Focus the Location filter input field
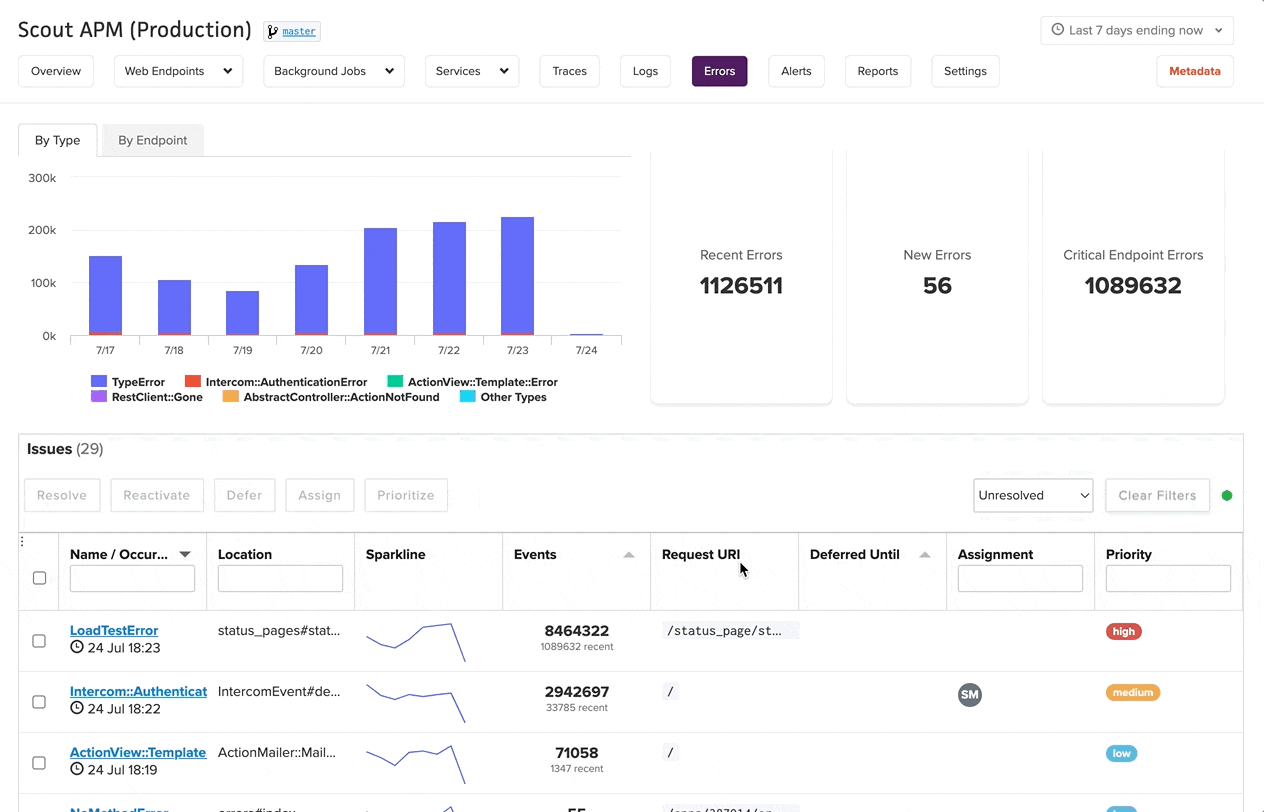The image size is (1264, 812). click(280, 578)
